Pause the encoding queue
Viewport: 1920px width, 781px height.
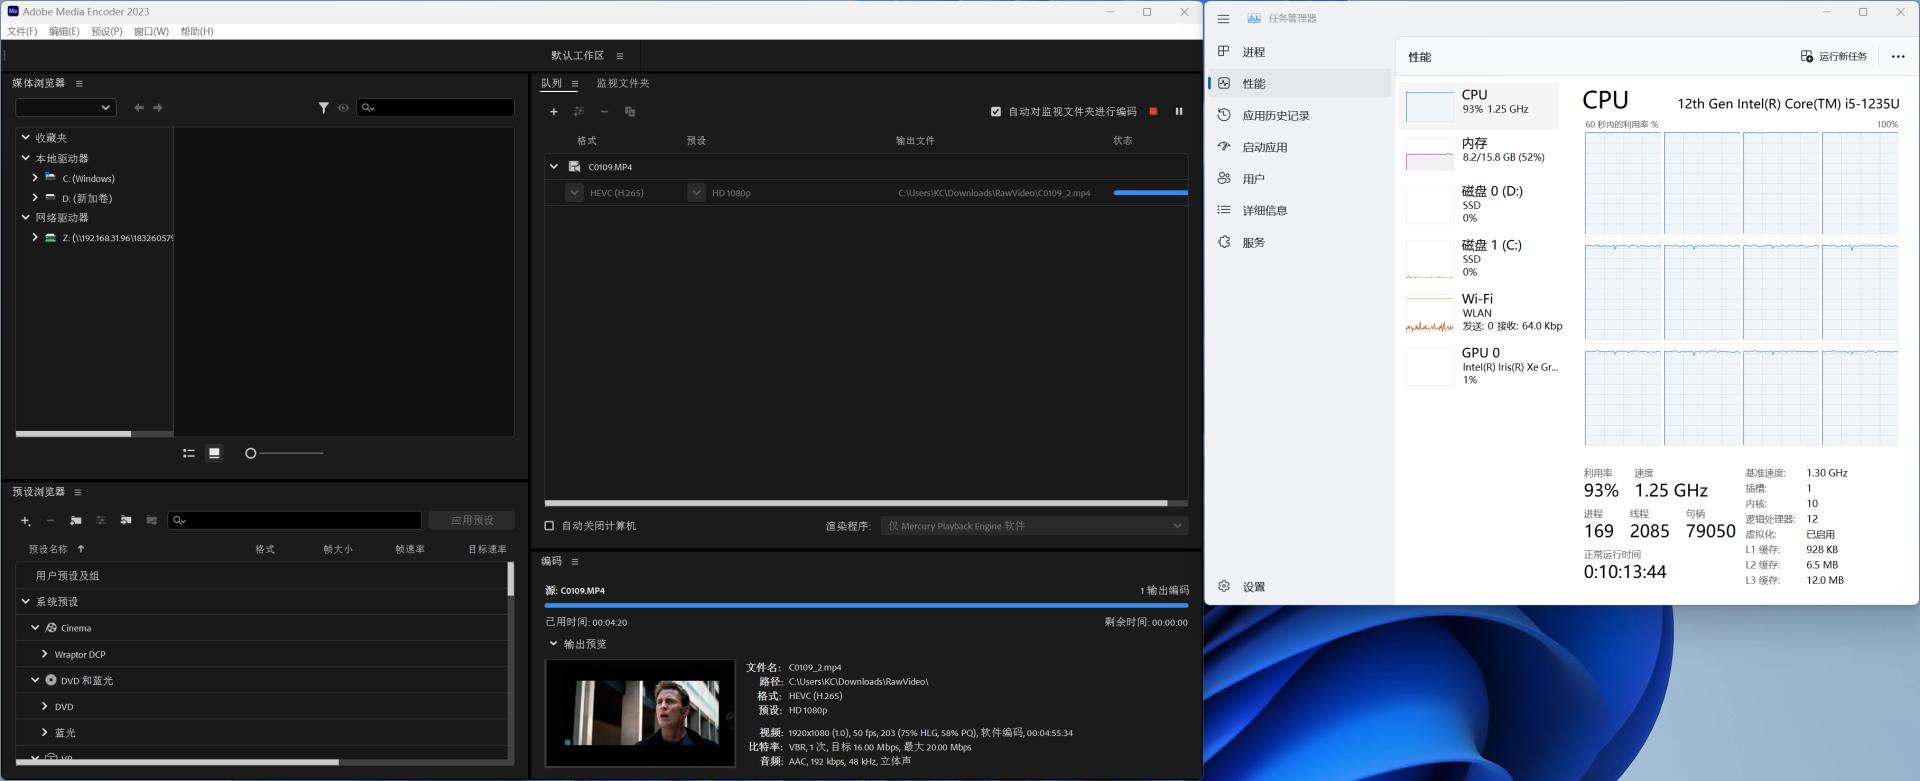1179,111
